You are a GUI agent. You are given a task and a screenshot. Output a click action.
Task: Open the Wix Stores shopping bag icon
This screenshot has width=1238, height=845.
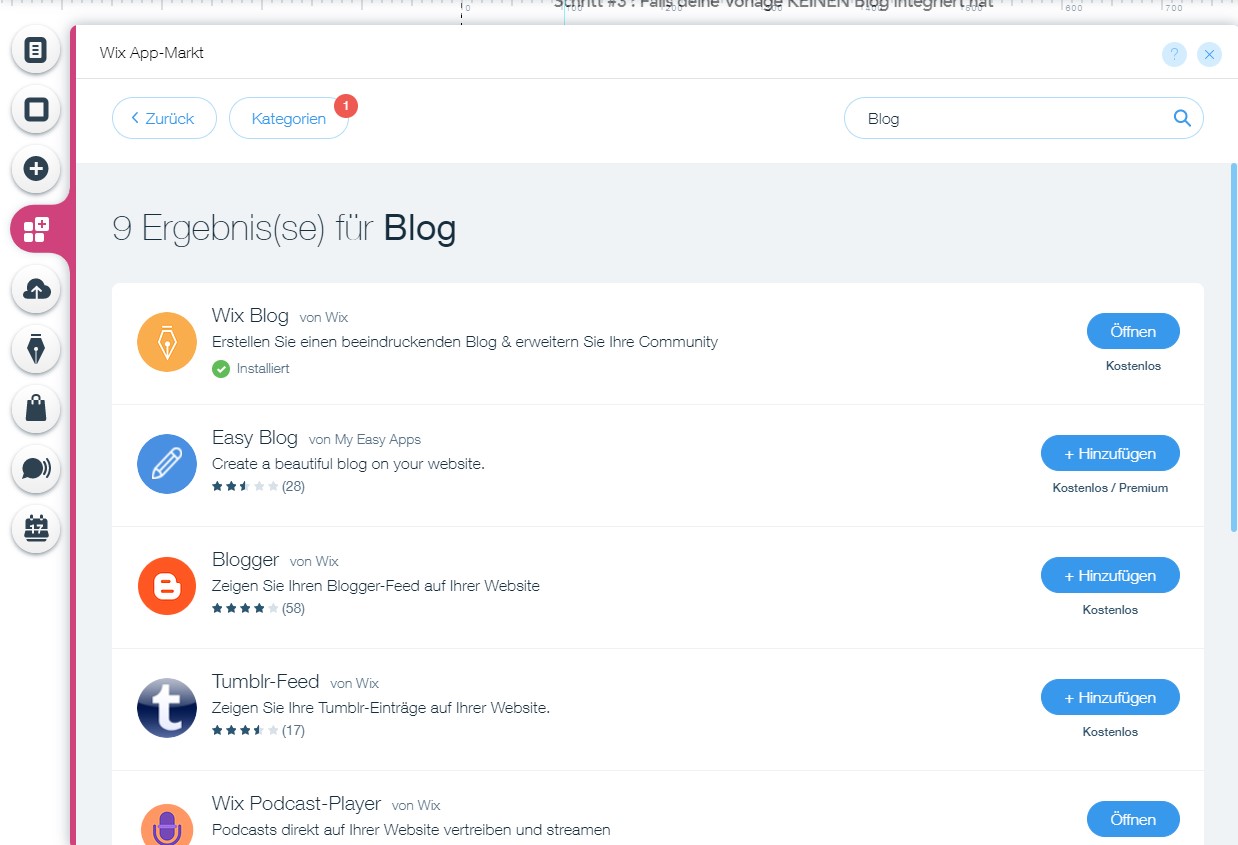[x=36, y=409]
